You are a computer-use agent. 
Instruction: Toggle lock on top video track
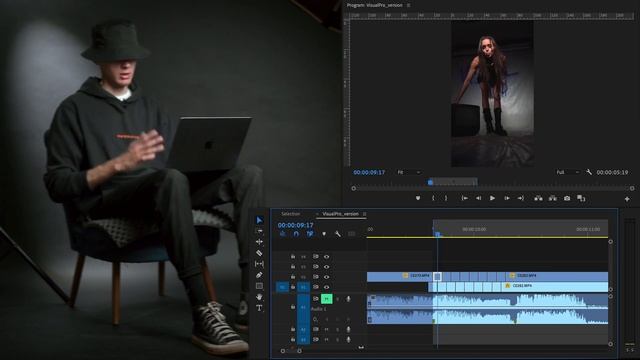[x=293, y=256]
